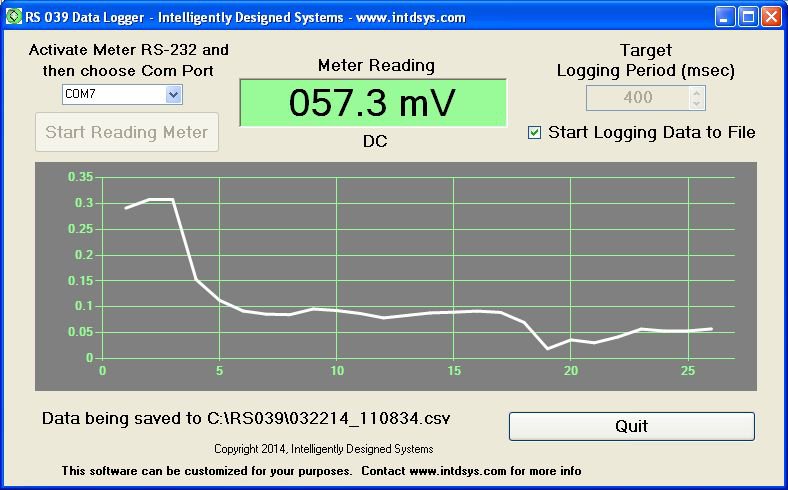
Task: Click the data saved file path text
Action: 246,418
